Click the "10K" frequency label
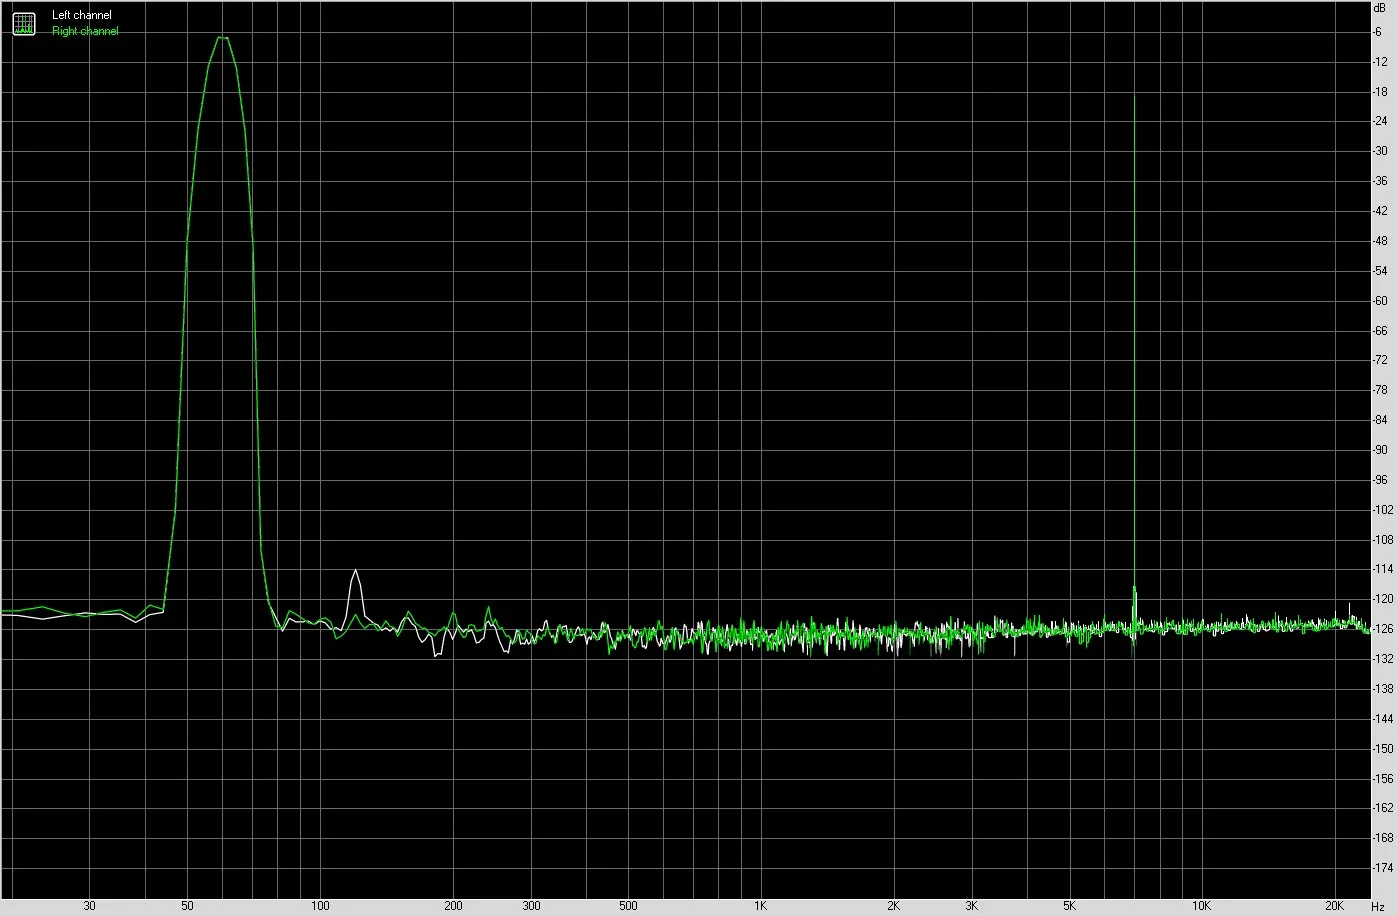The height and width of the screenshot is (916, 1398). click(1202, 906)
